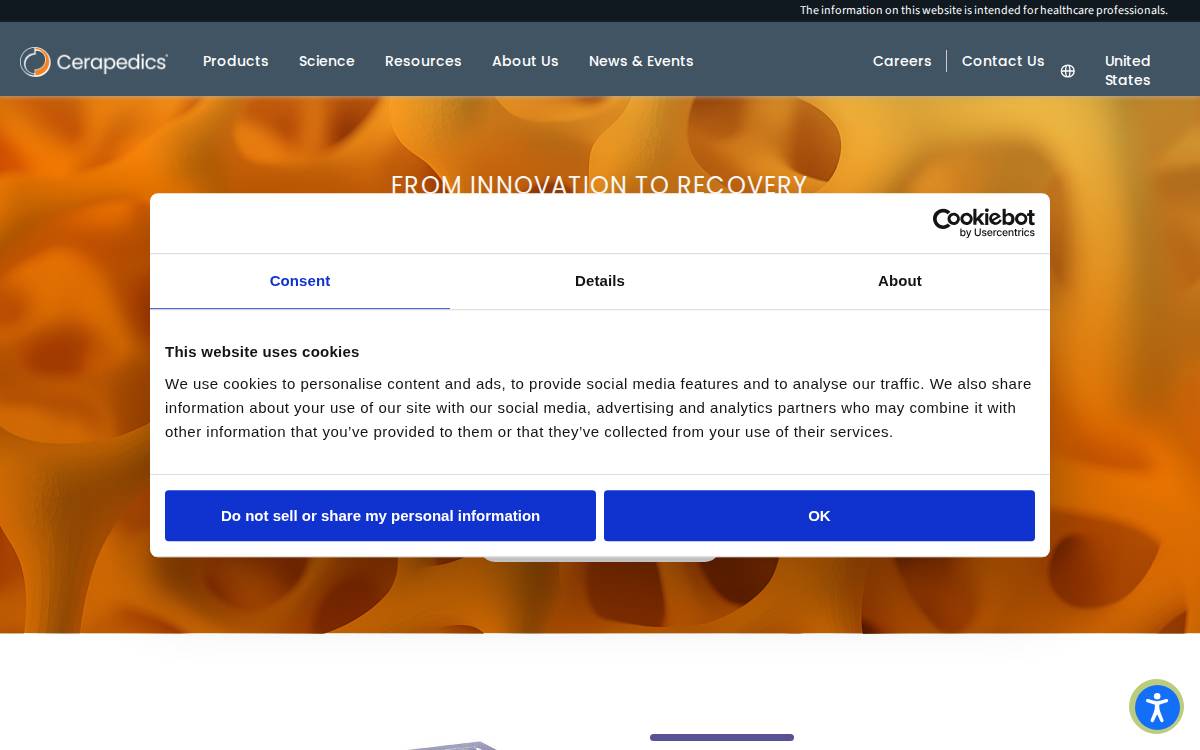Open the Products menu
Image resolution: width=1200 pixels, height=750 pixels.
(236, 61)
